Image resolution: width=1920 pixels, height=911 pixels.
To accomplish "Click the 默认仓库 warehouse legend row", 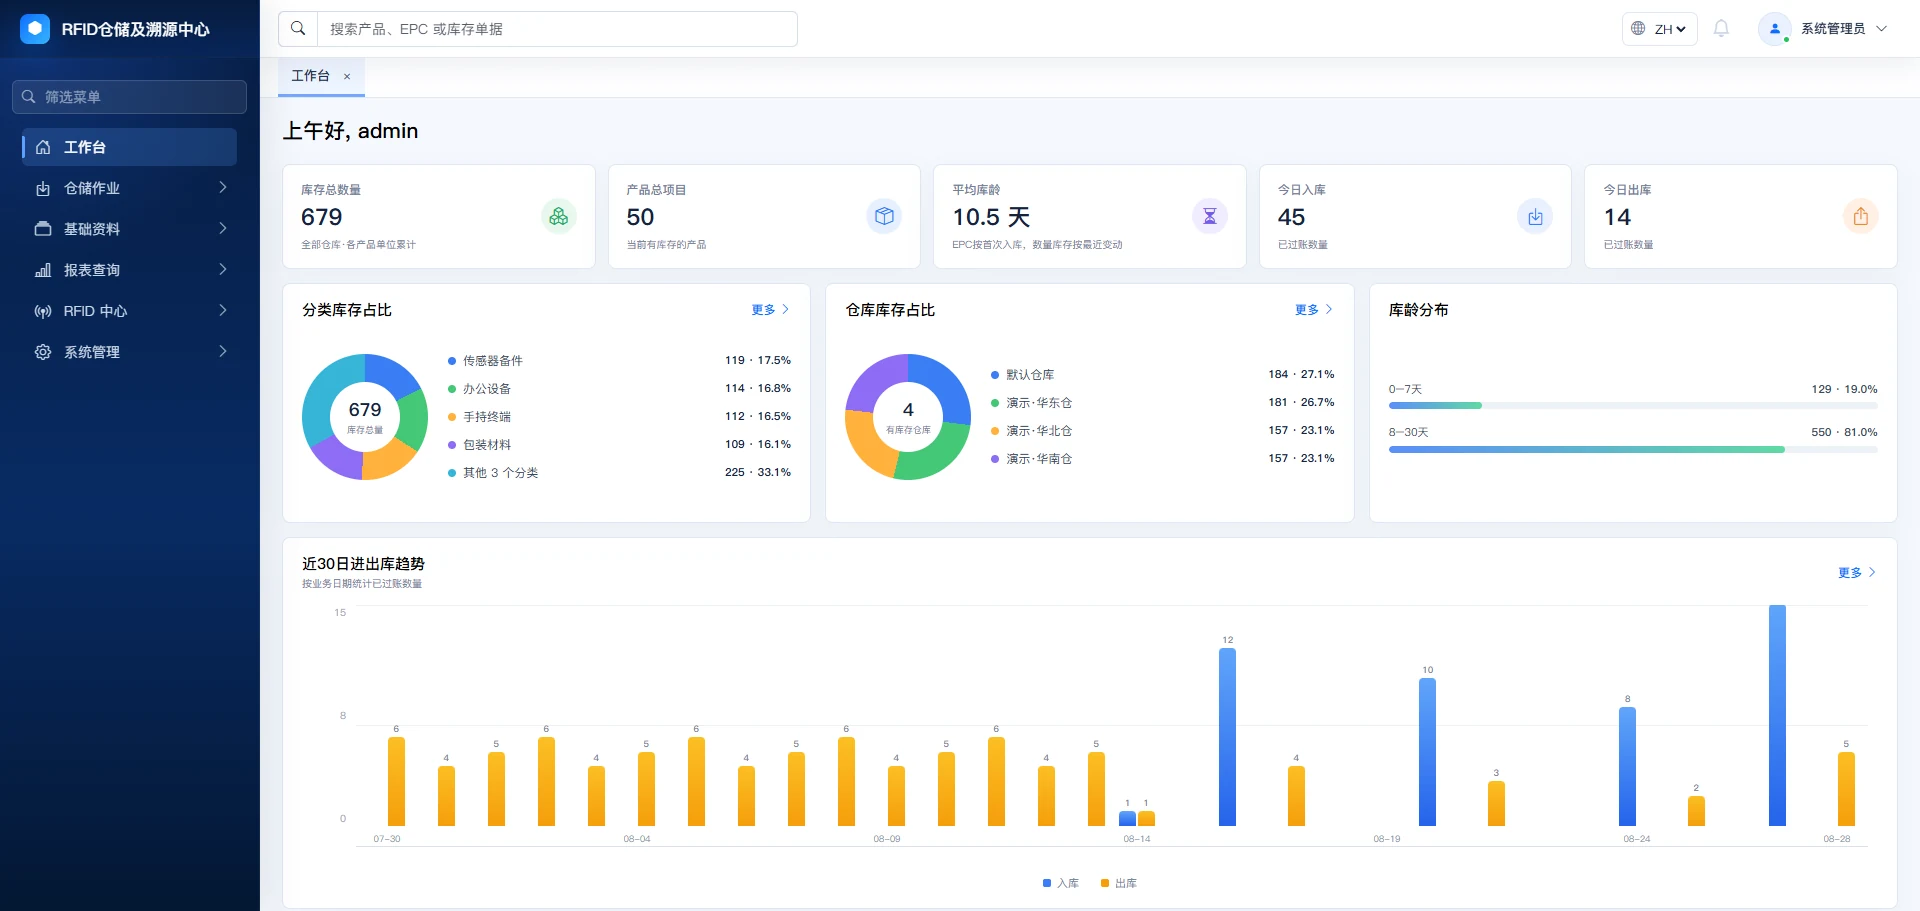I will pos(1162,375).
